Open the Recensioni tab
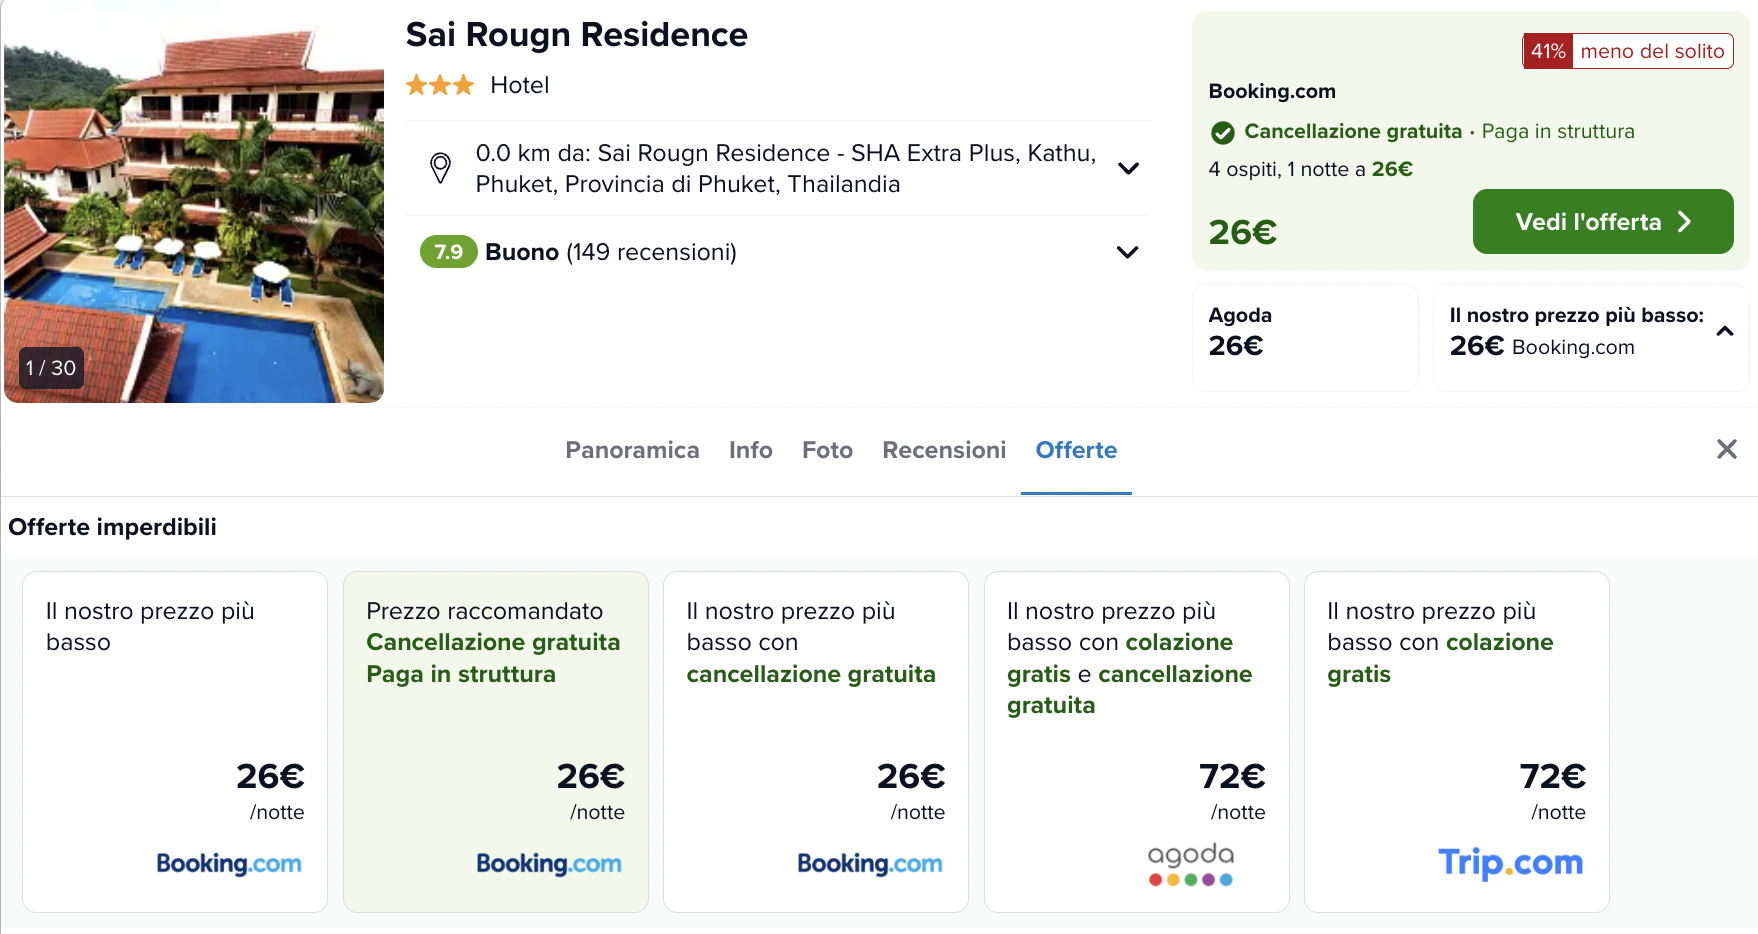 click(x=944, y=450)
